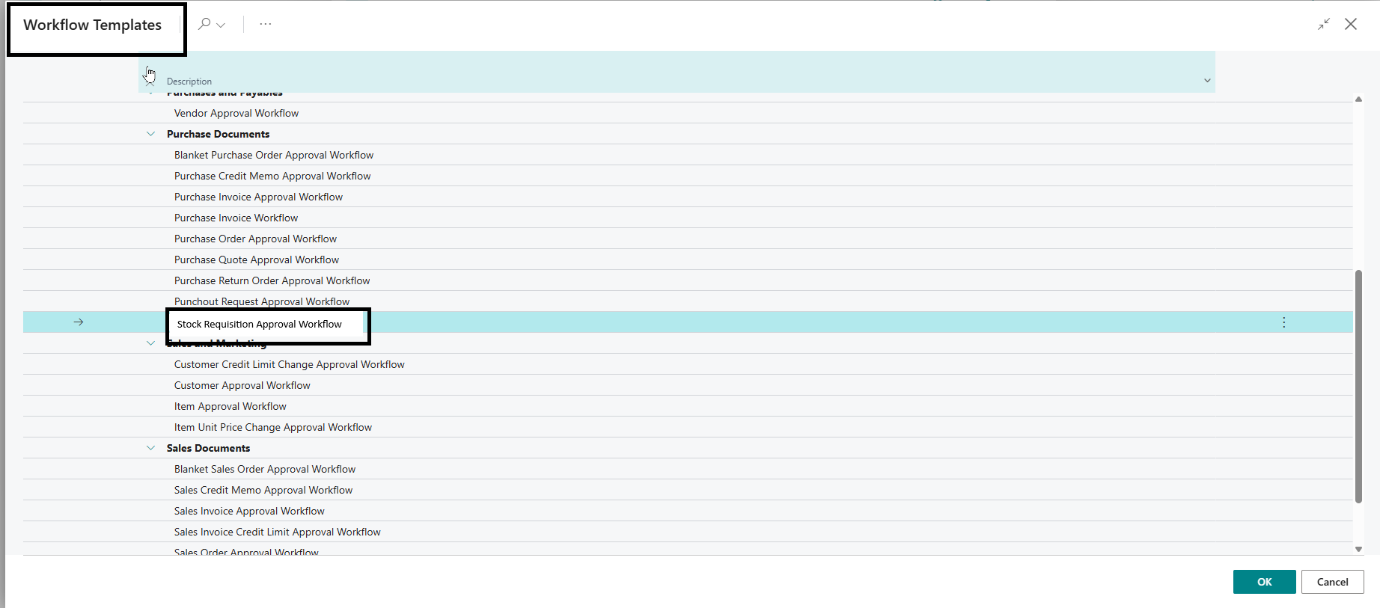This screenshot has width=1380, height=608.
Task: Open the more options ellipsis in header
Action: coord(265,24)
